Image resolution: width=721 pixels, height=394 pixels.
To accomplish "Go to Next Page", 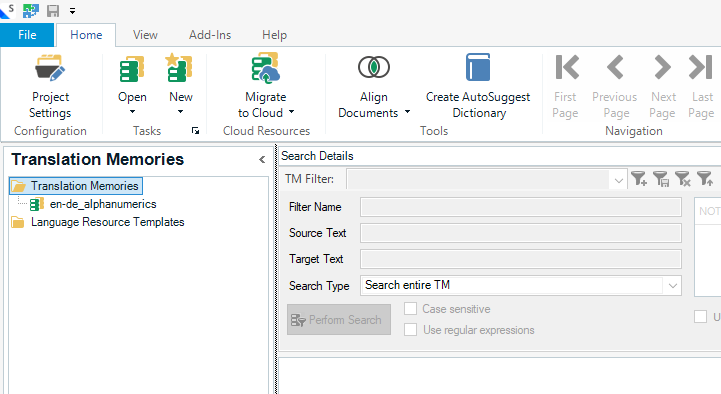I will tap(663, 86).
